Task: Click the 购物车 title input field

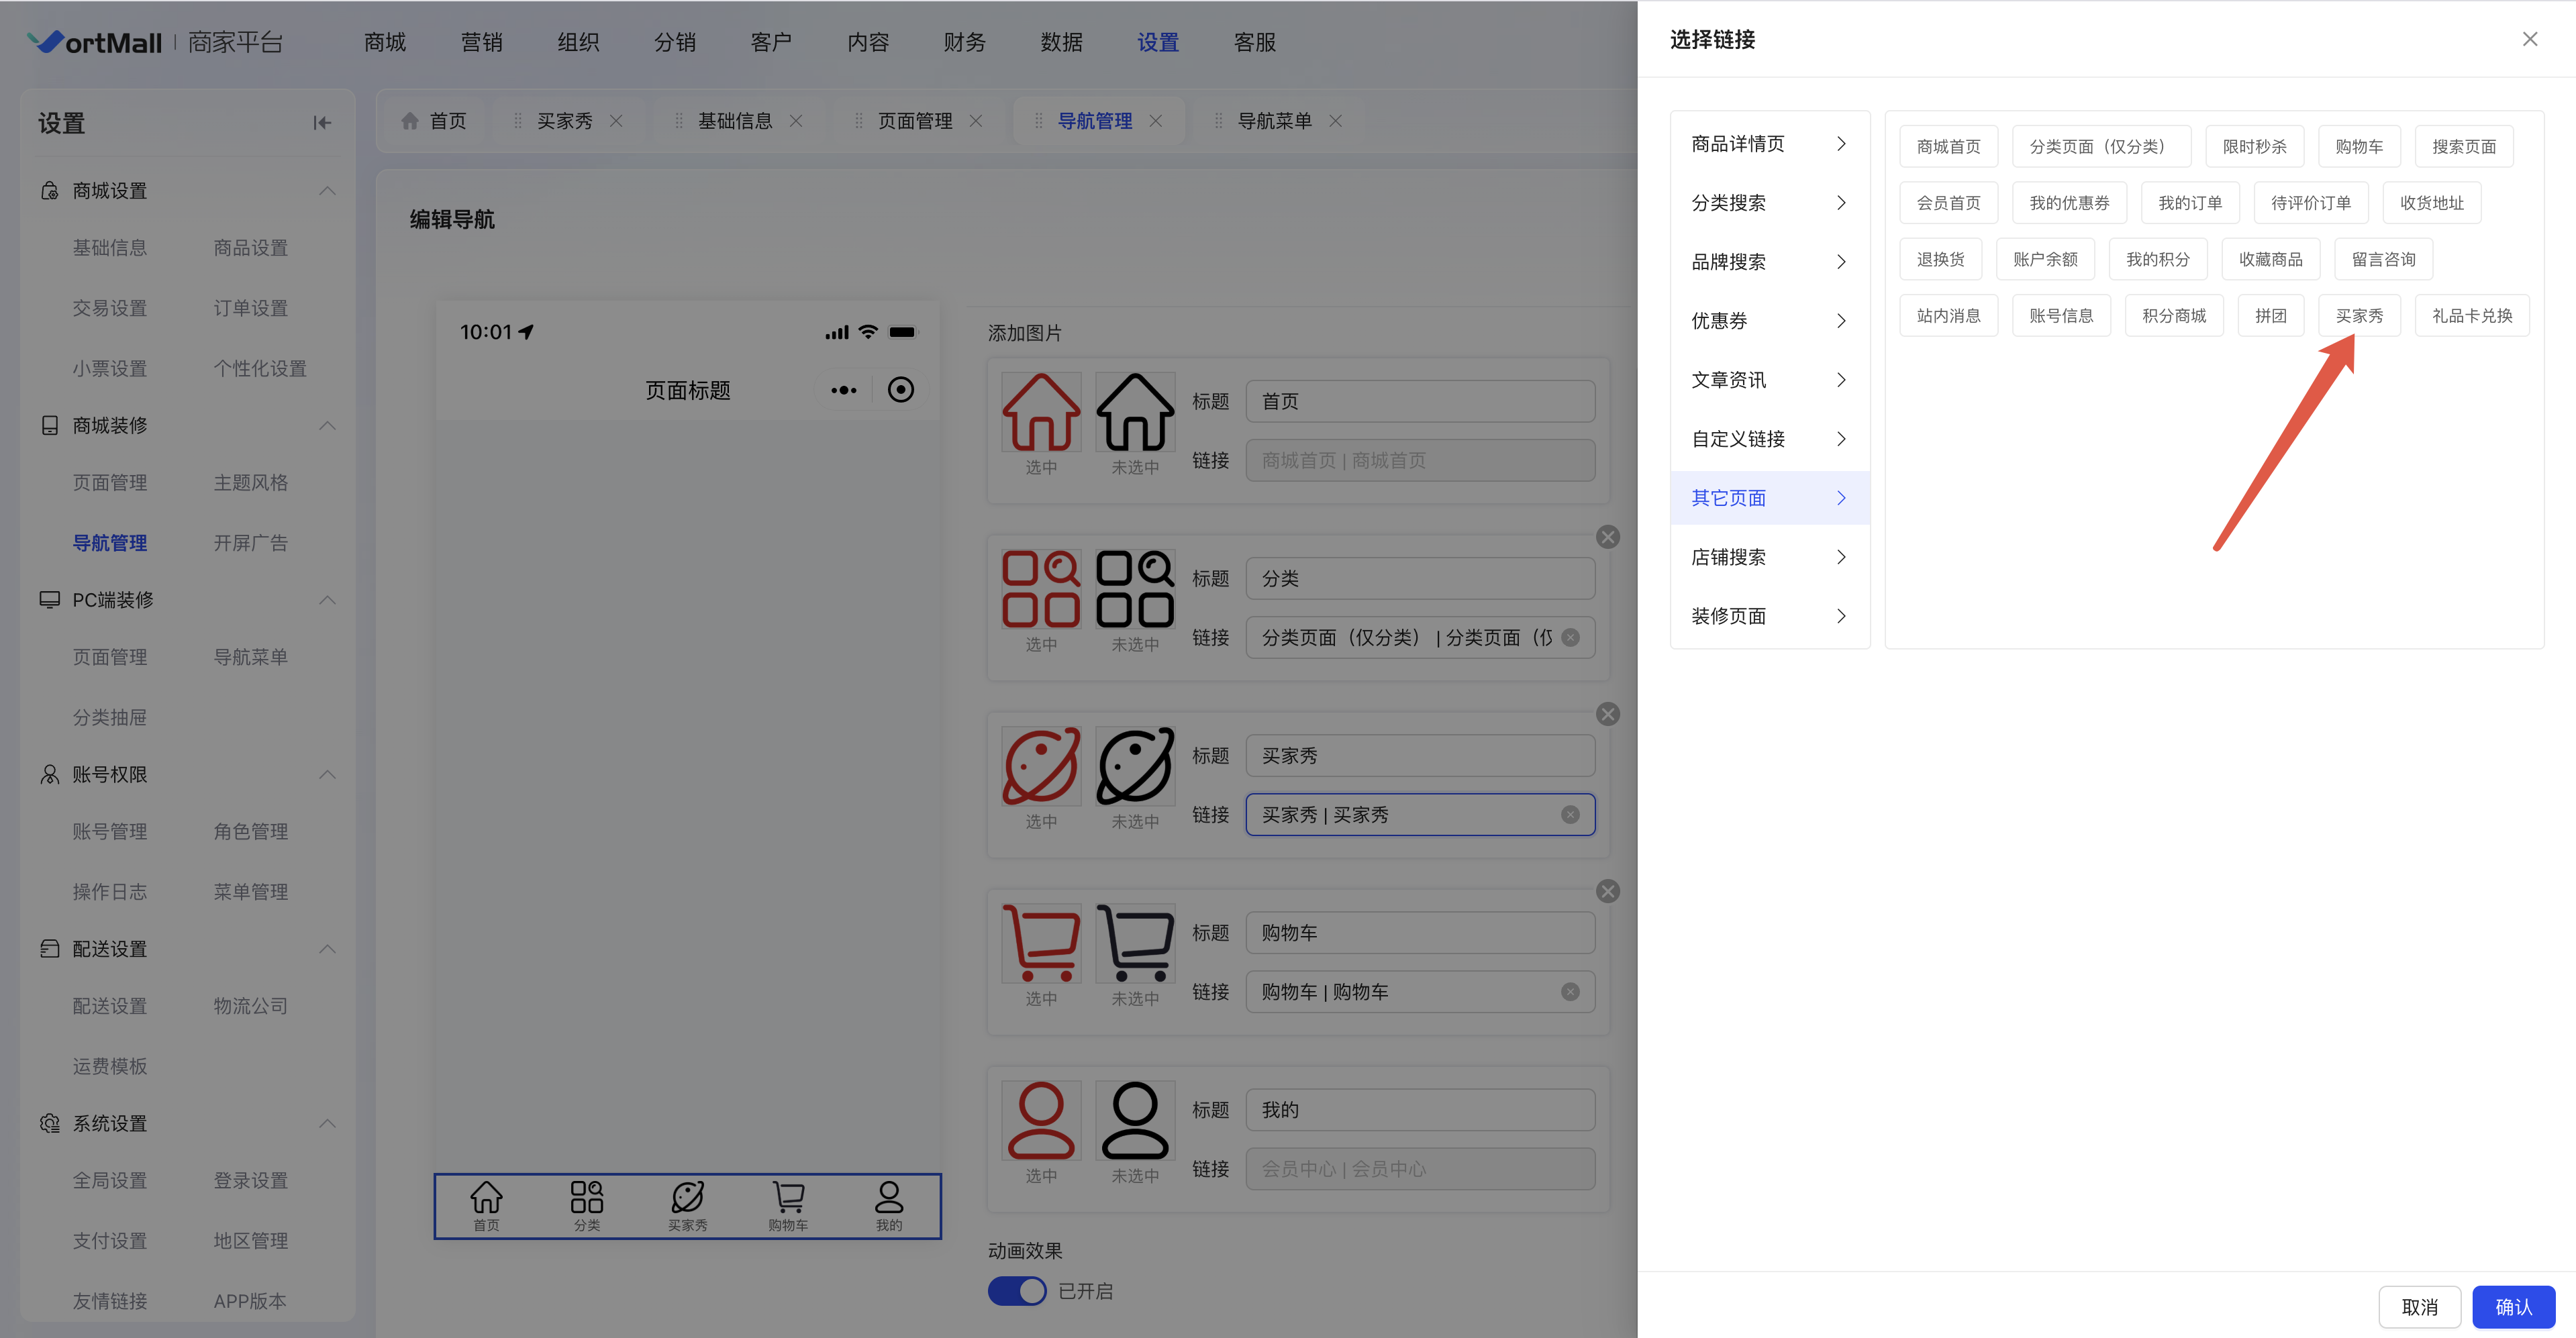Action: coord(1419,933)
